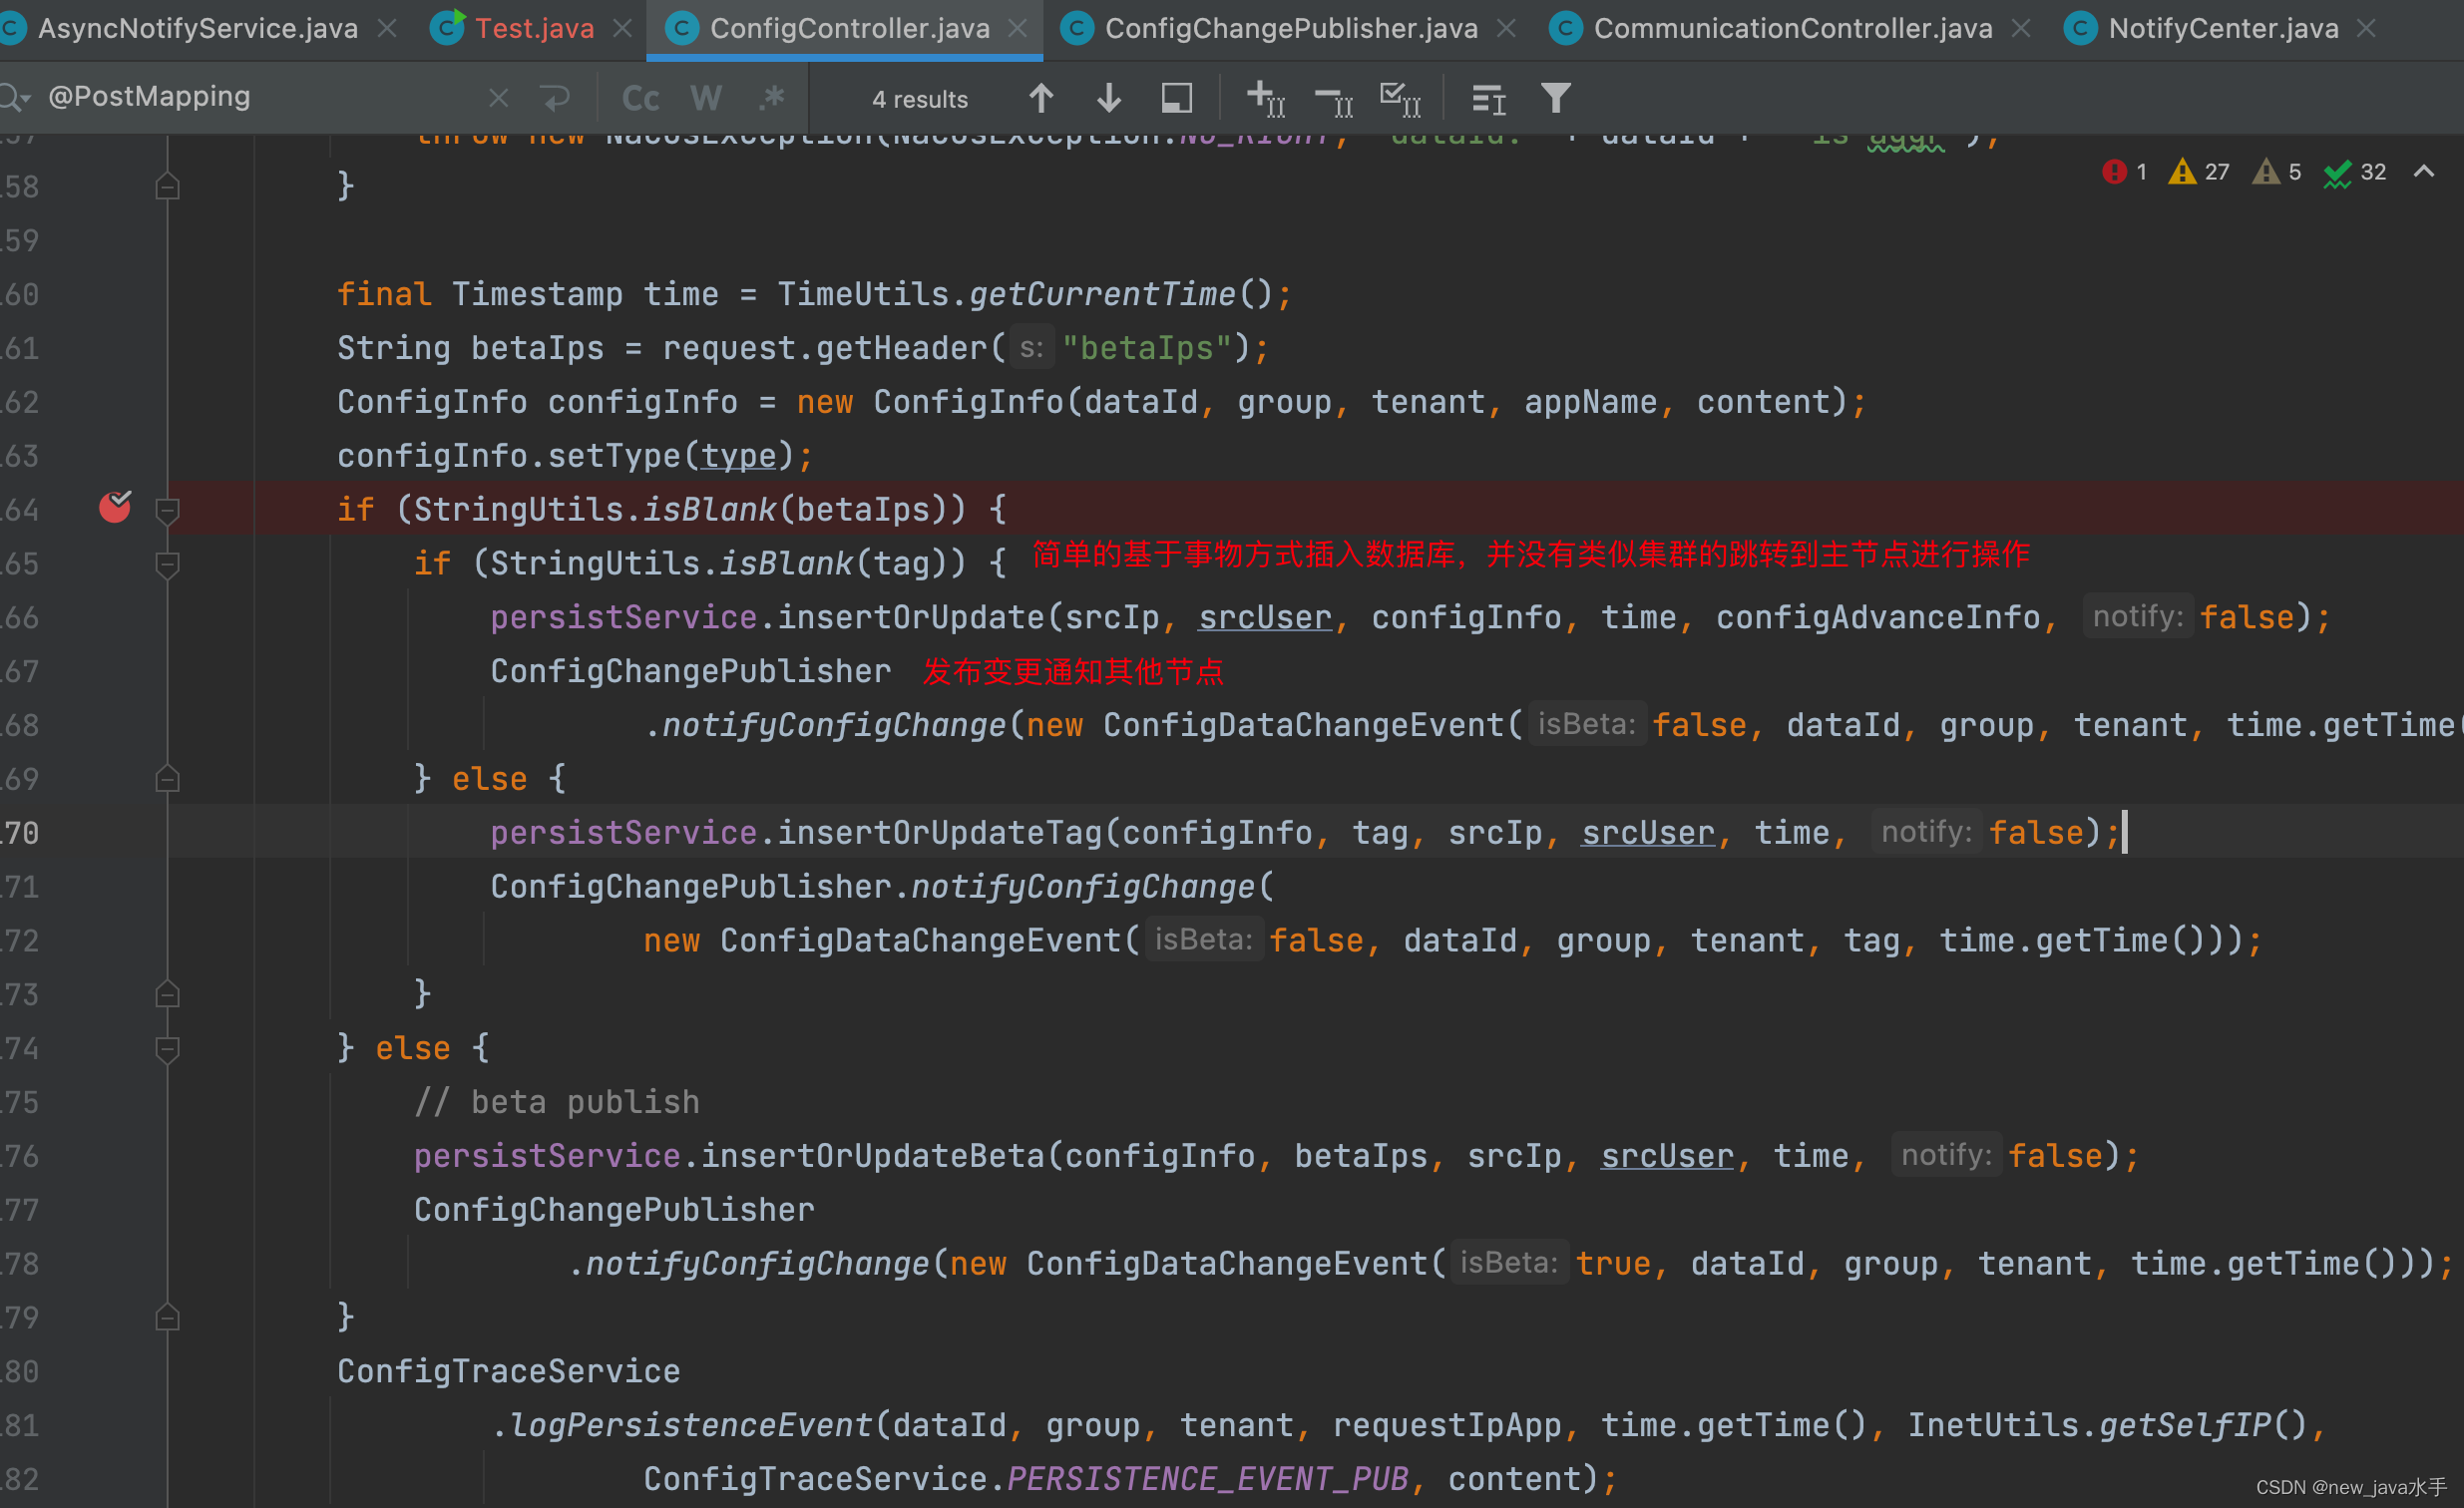Click the multiple cursors toggle icon
This screenshot has height=1508, width=2464.
(x=1488, y=98)
